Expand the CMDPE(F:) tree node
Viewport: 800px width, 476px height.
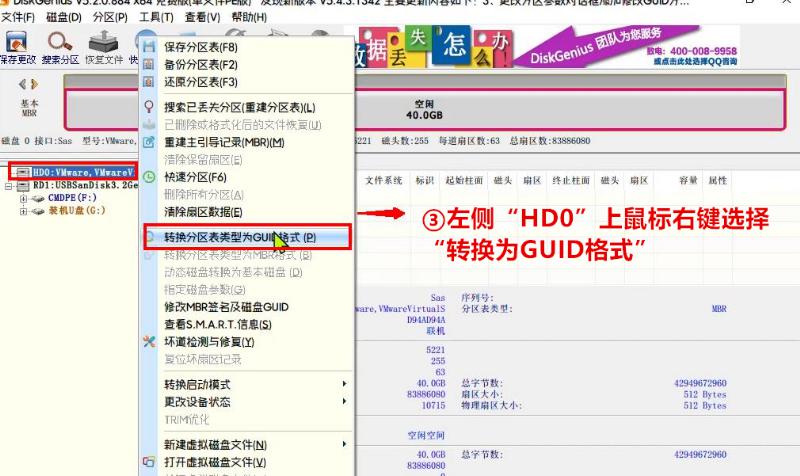click(23, 198)
